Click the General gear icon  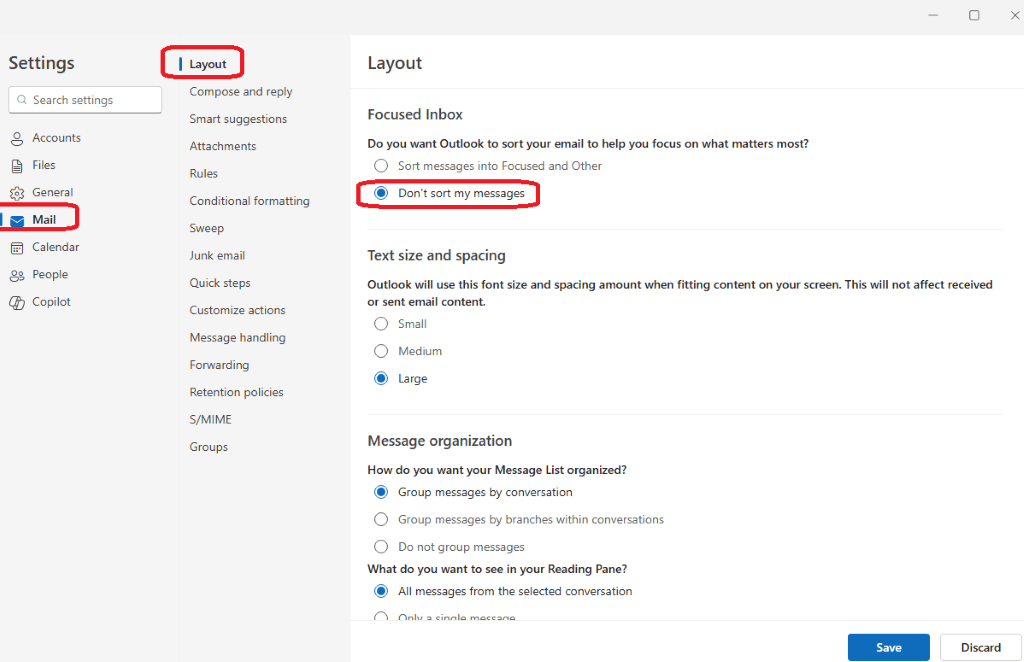17,193
